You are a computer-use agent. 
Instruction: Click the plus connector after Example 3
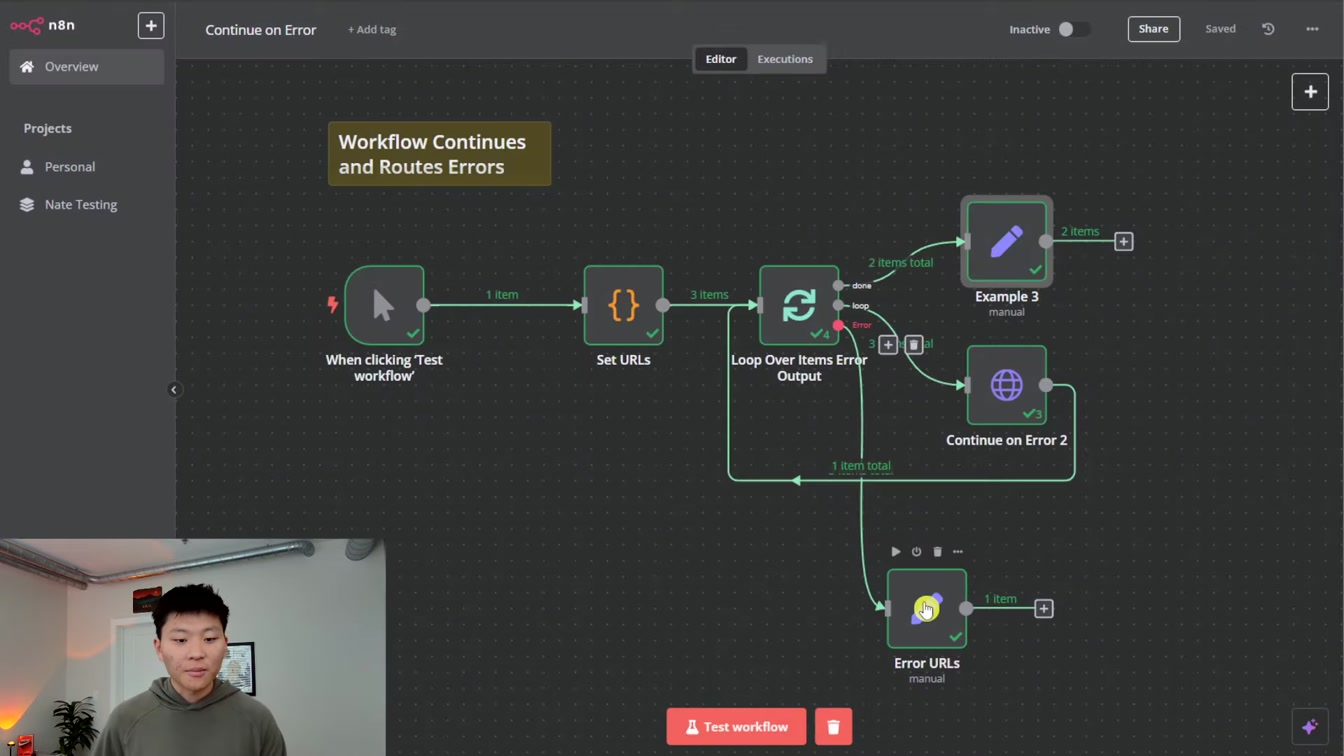pos(1124,241)
